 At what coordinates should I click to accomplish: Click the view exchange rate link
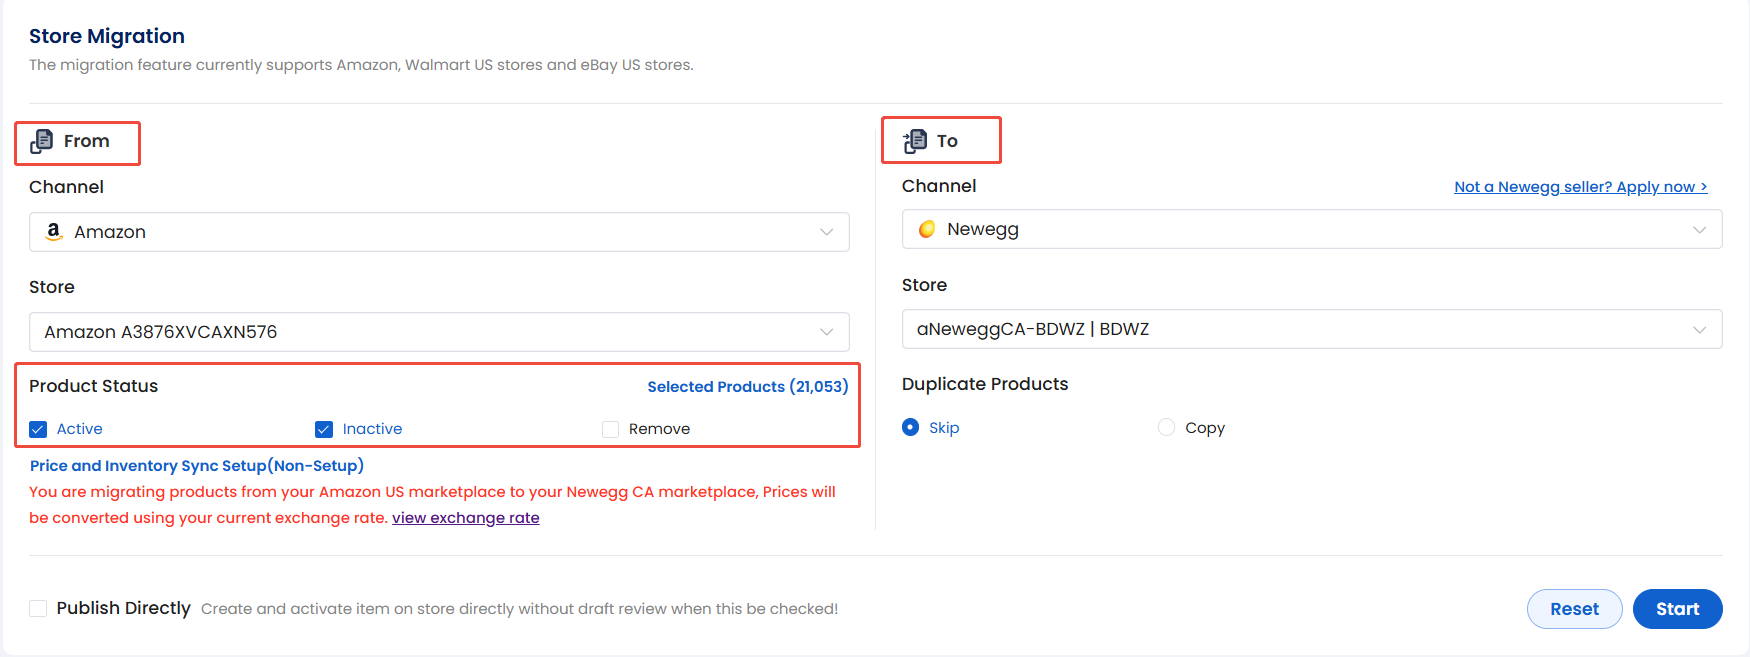[x=465, y=518]
